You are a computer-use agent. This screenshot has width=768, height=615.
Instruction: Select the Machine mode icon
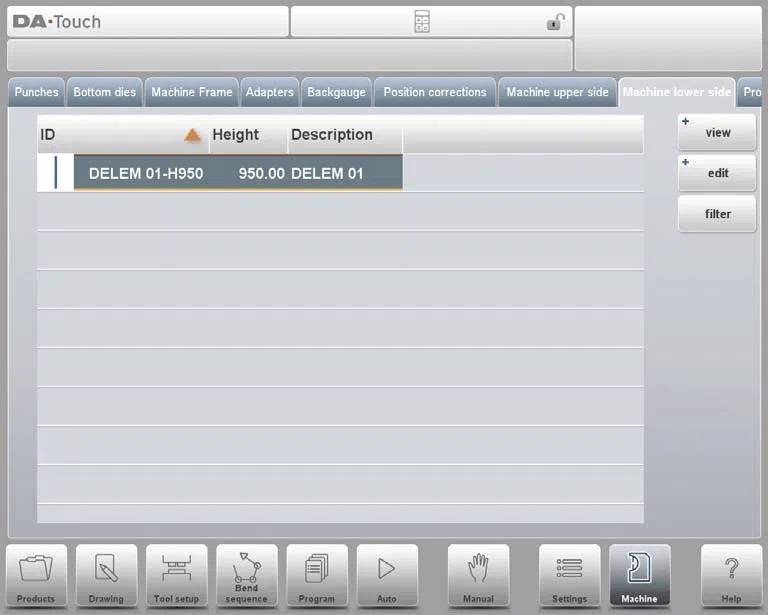(640, 576)
